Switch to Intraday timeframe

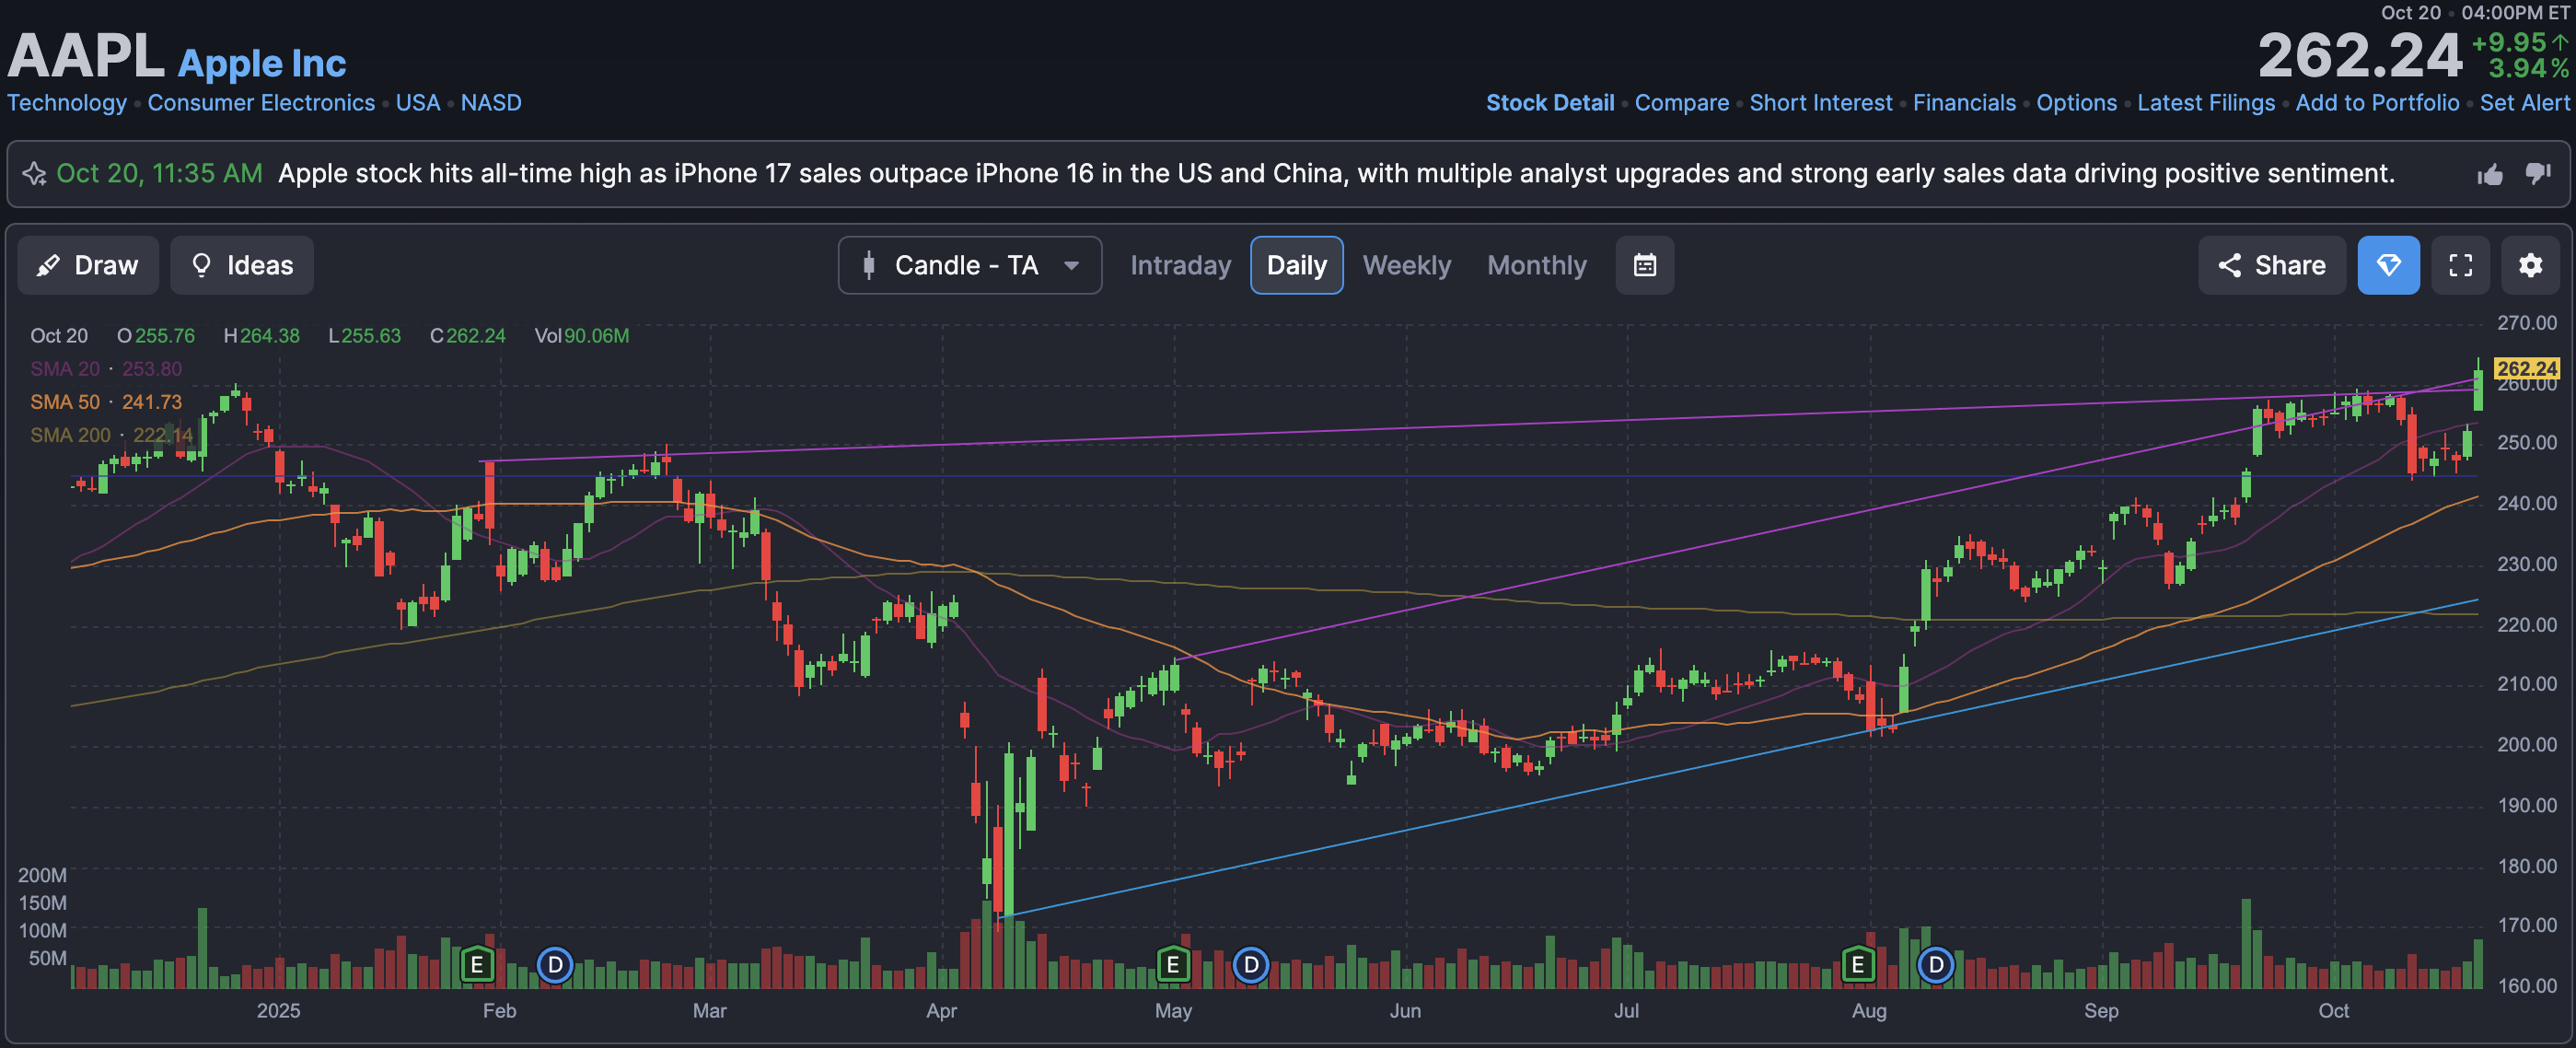tap(1180, 265)
